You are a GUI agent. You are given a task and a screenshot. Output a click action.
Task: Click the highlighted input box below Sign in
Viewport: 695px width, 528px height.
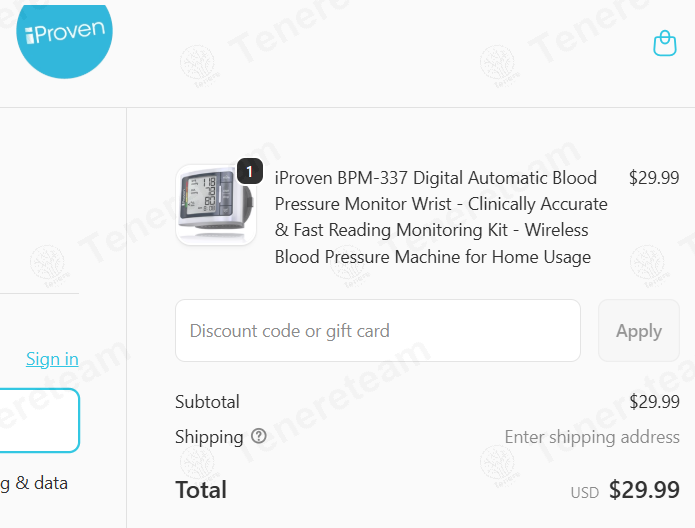39,421
